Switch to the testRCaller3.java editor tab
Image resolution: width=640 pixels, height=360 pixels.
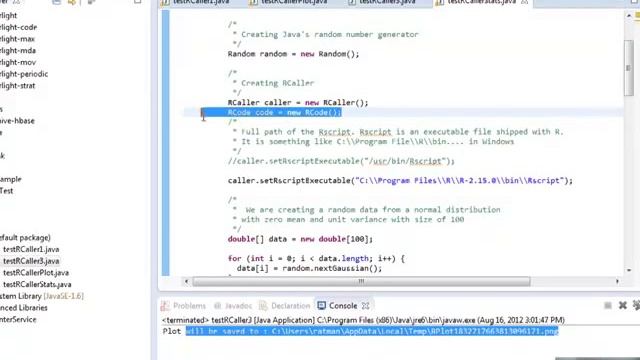(x=383, y=2)
